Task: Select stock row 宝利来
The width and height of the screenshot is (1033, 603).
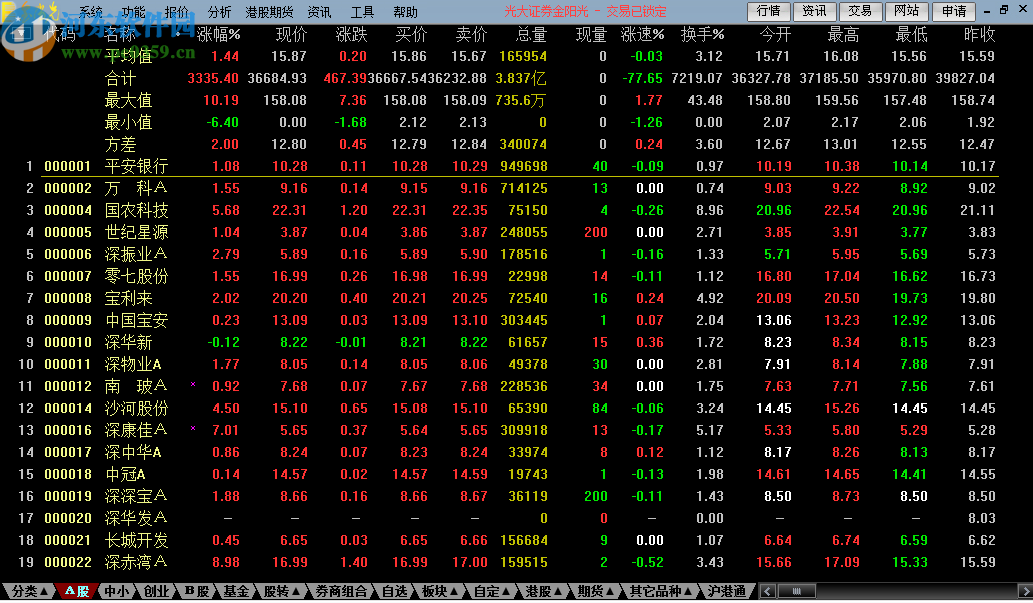Action: point(507,299)
